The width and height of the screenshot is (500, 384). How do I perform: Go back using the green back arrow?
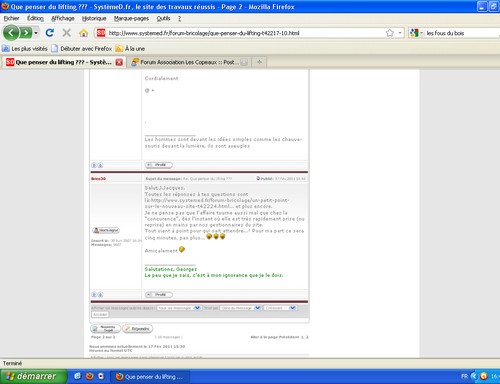pyautogui.click(x=11, y=33)
